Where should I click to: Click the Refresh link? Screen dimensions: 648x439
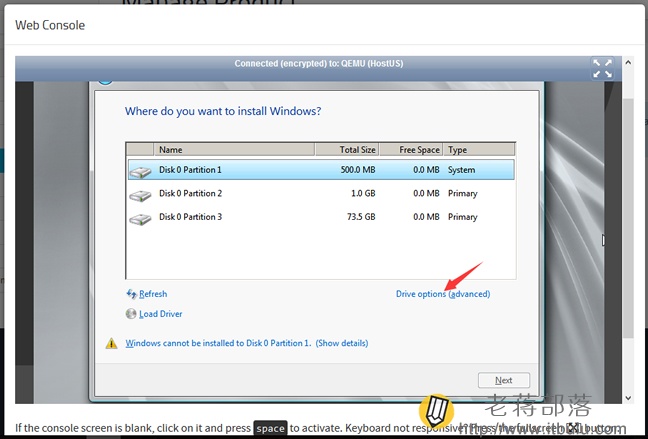pyautogui.click(x=153, y=294)
